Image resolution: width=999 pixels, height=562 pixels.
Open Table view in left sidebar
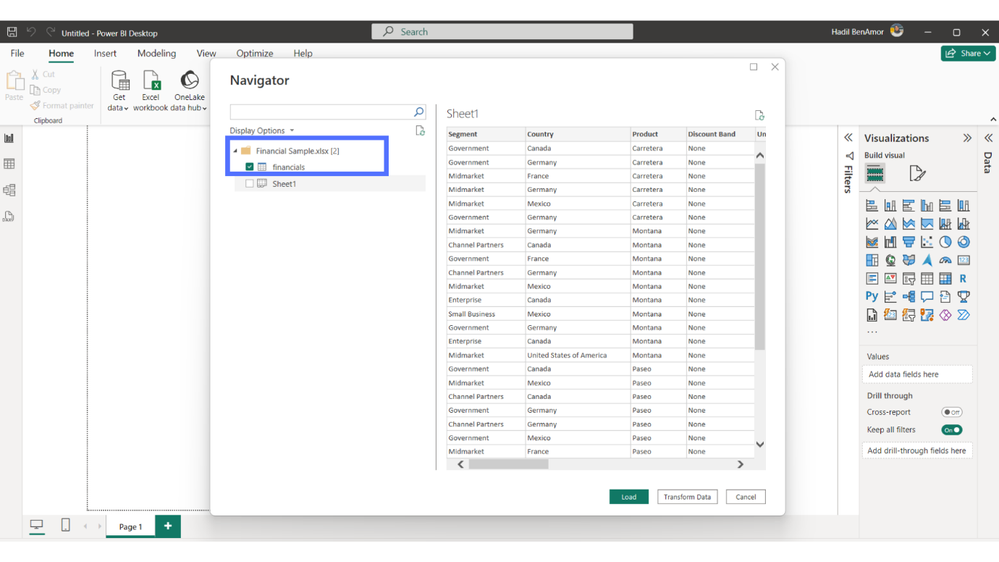tap(9, 164)
